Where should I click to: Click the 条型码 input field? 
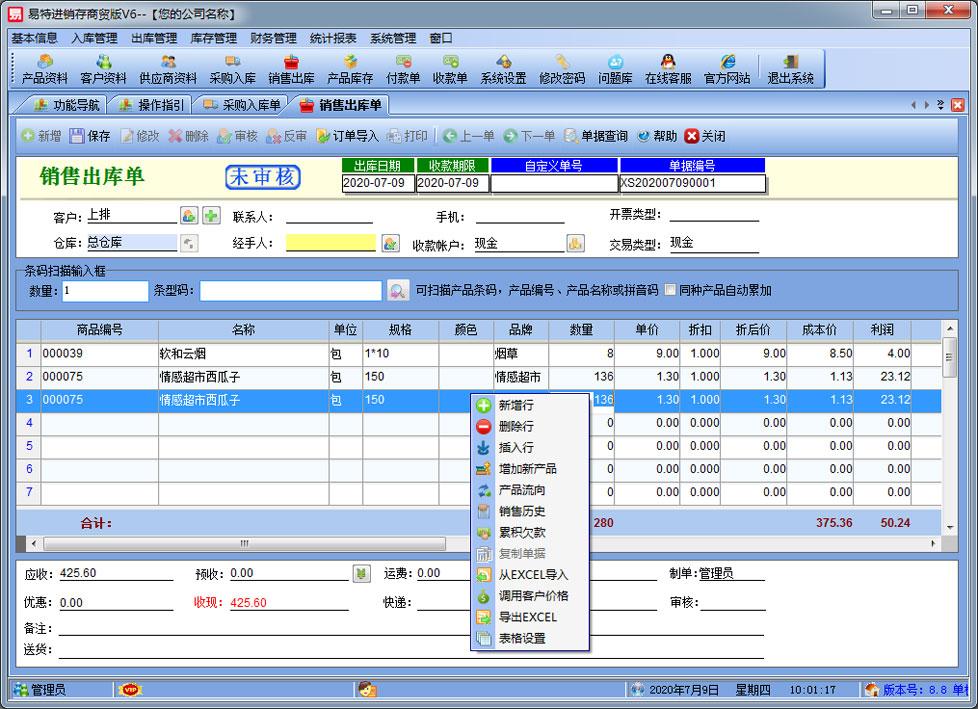[x=290, y=291]
